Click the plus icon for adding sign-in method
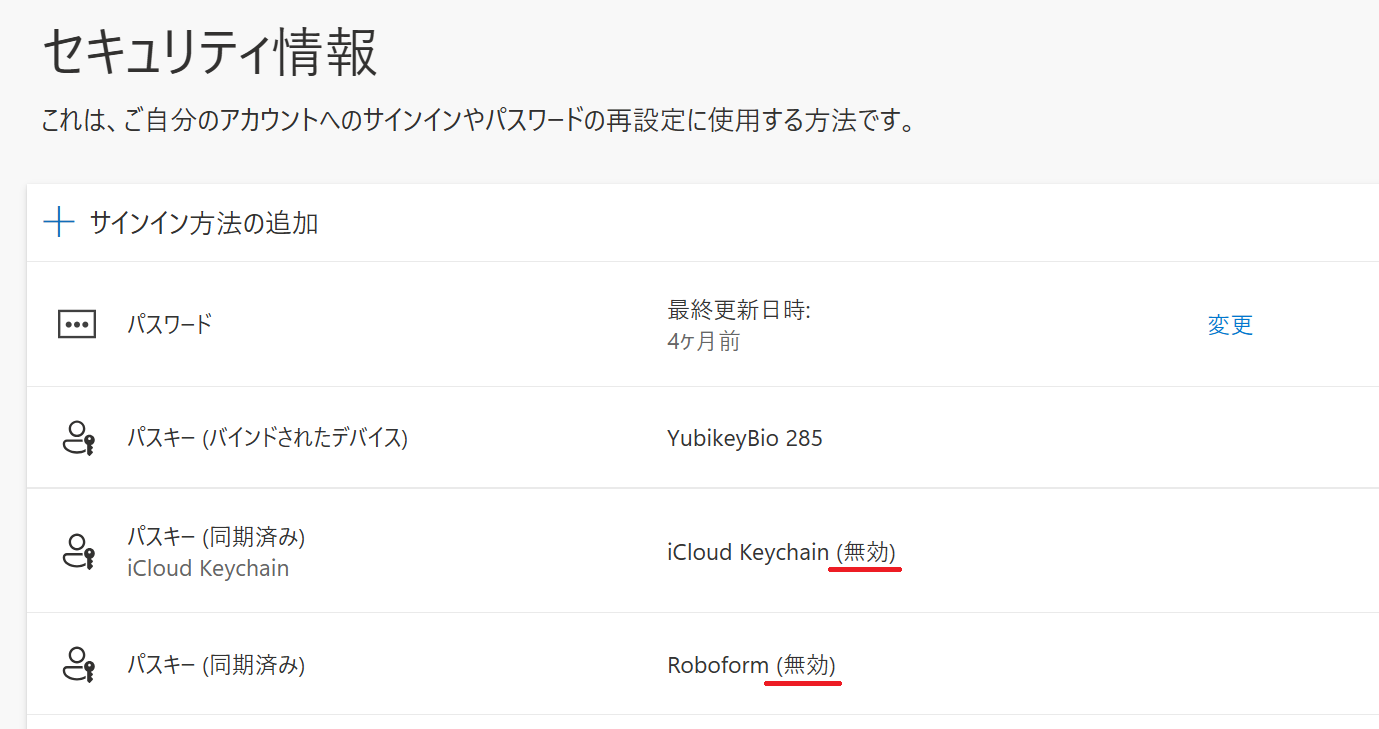This screenshot has width=1379, height=729. 60,222
